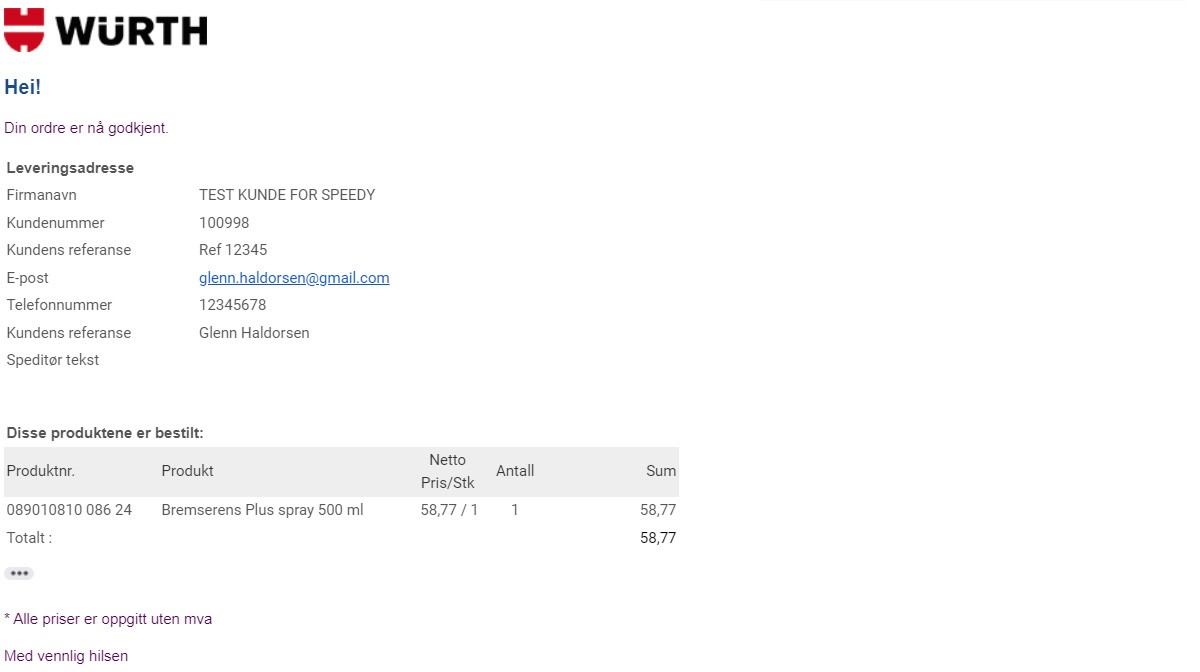Click the Din ordre er nå godkjent text
Viewport: 1200px width, 672px height.
pyautogui.click(x=86, y=128)
